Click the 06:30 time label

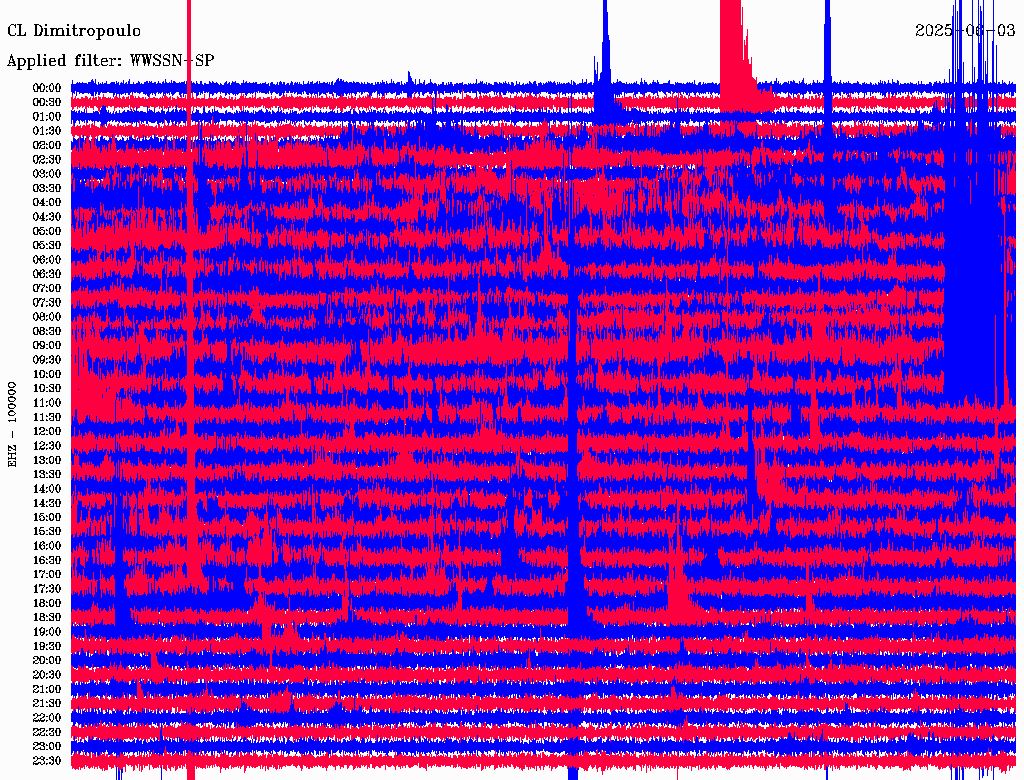47,274
